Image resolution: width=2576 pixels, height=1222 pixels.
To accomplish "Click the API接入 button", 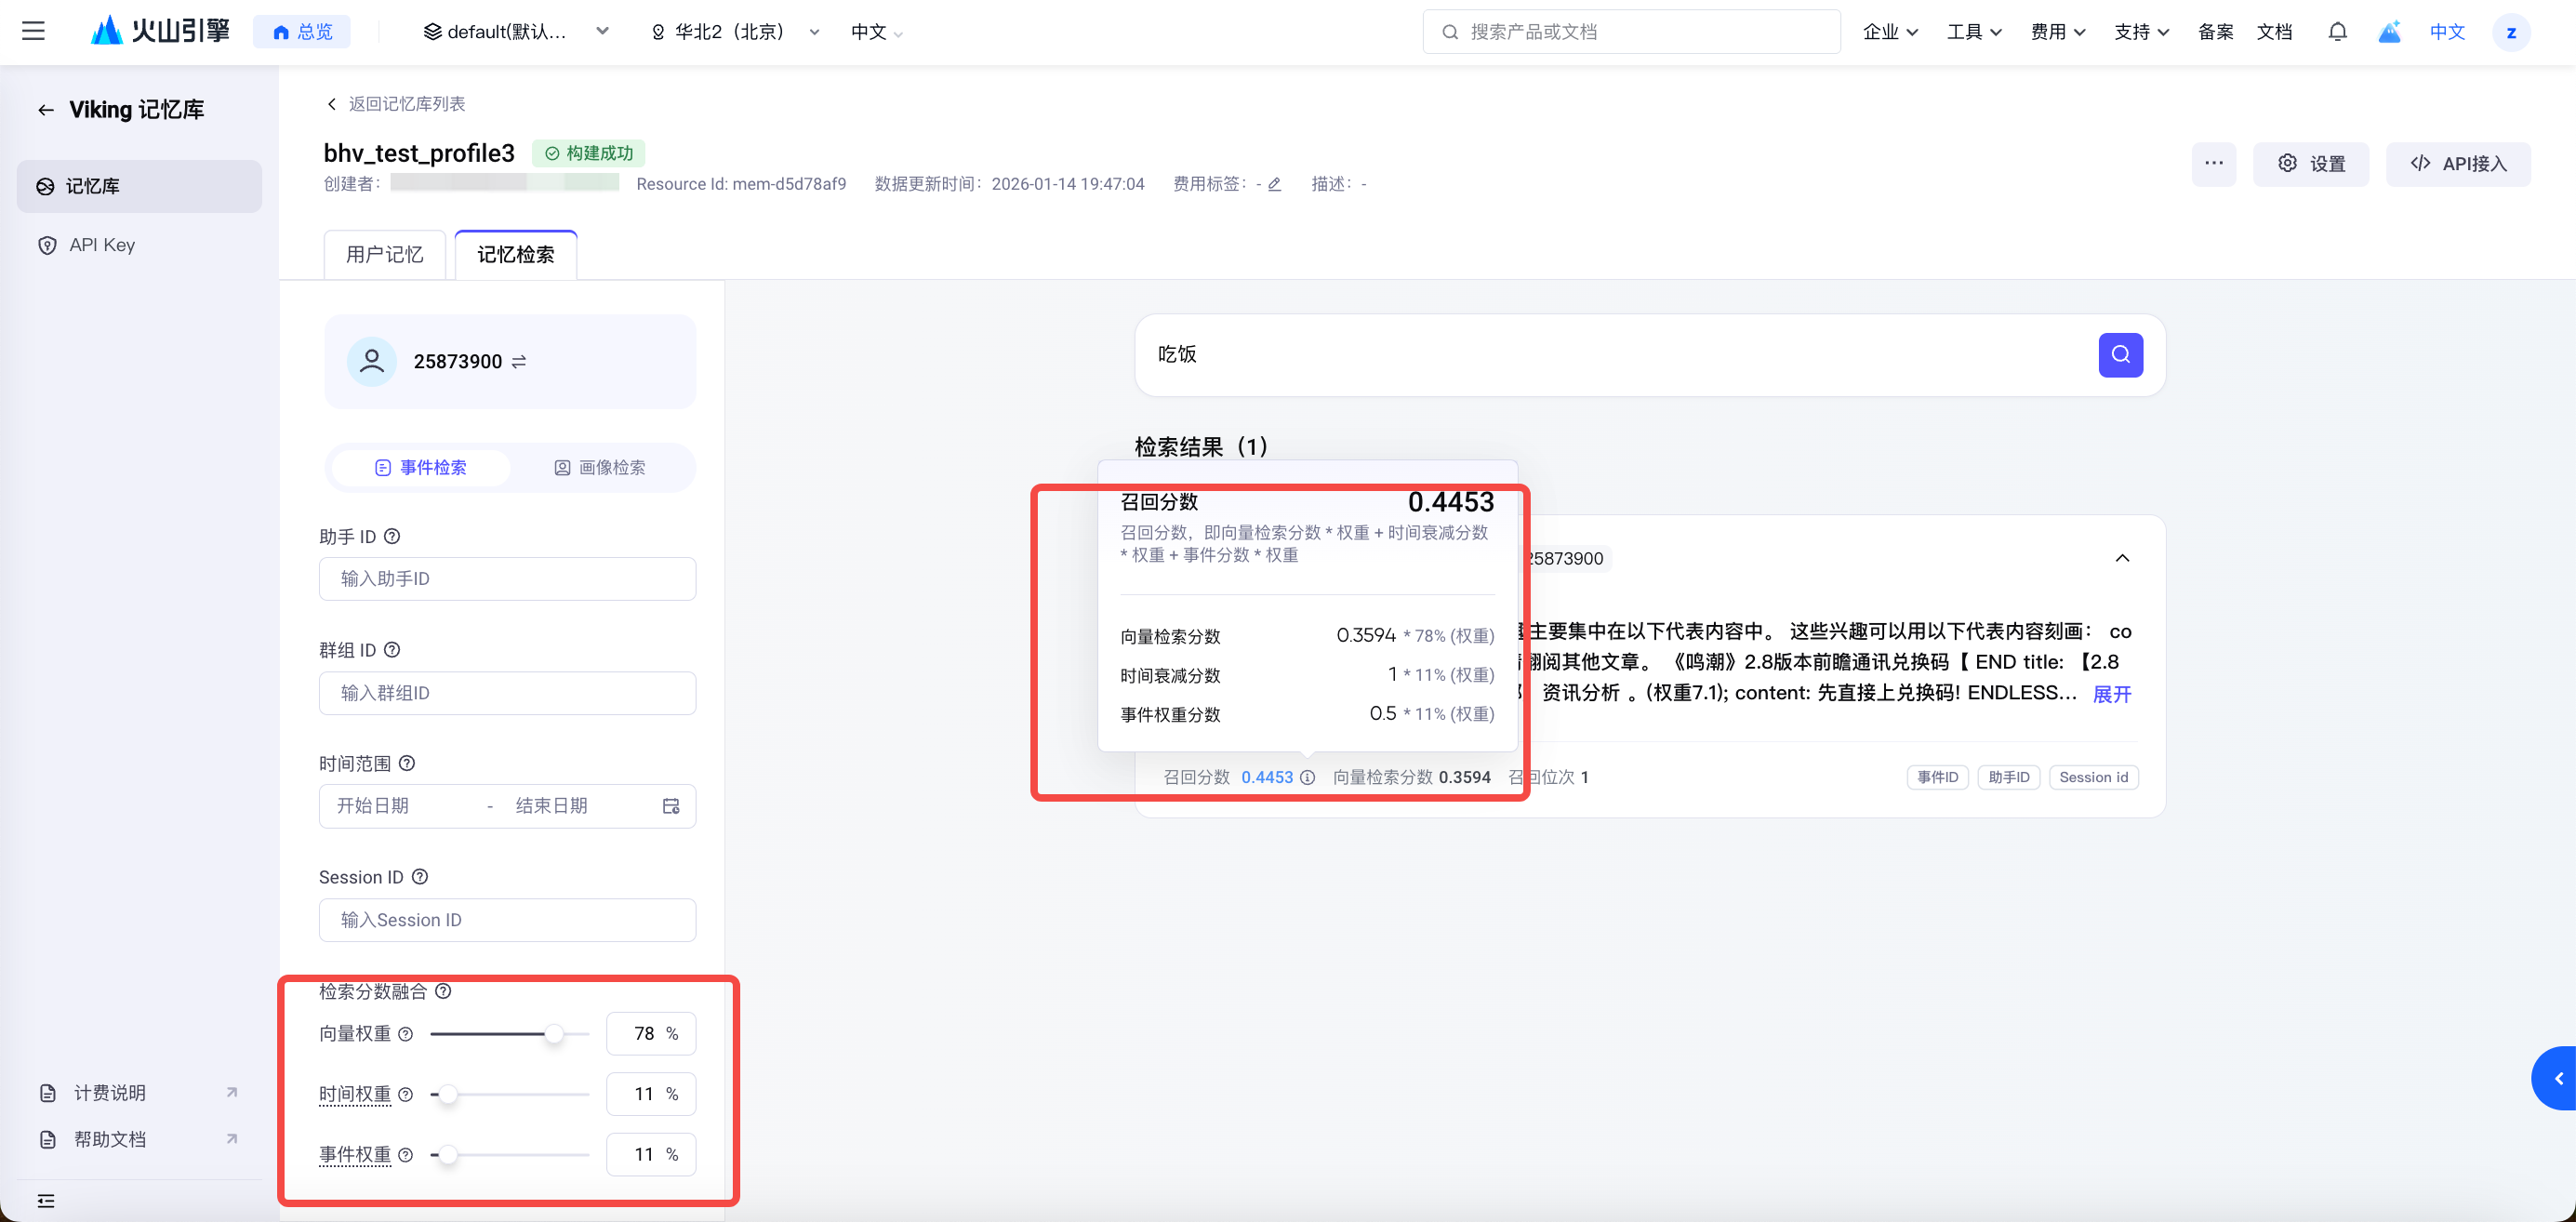I will [x=2458, y=164].
